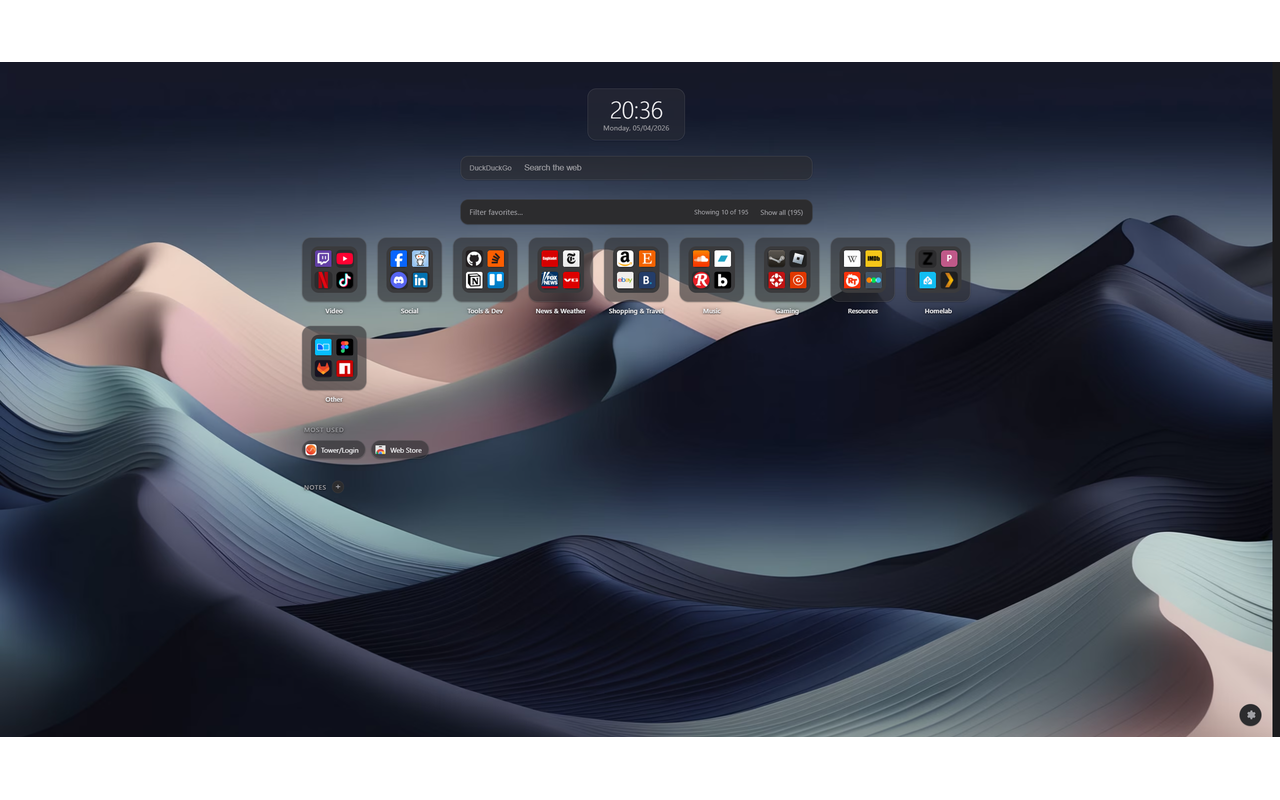Expand the Resources folder label
This screenshot has height=800, width=1280.
click(x=863, y=311)
